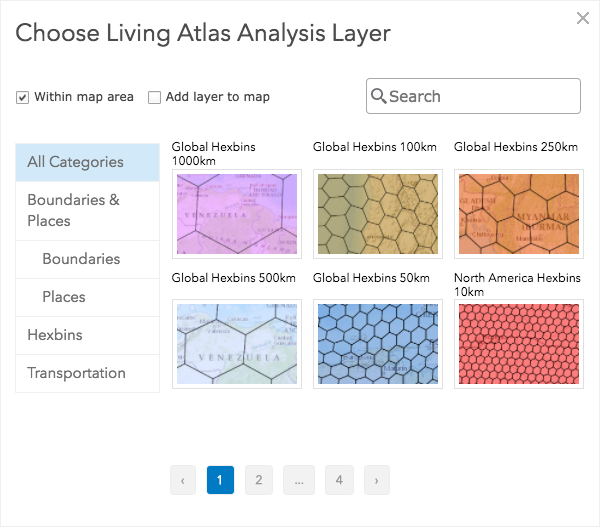Jump to page 2

click(258, 480)
